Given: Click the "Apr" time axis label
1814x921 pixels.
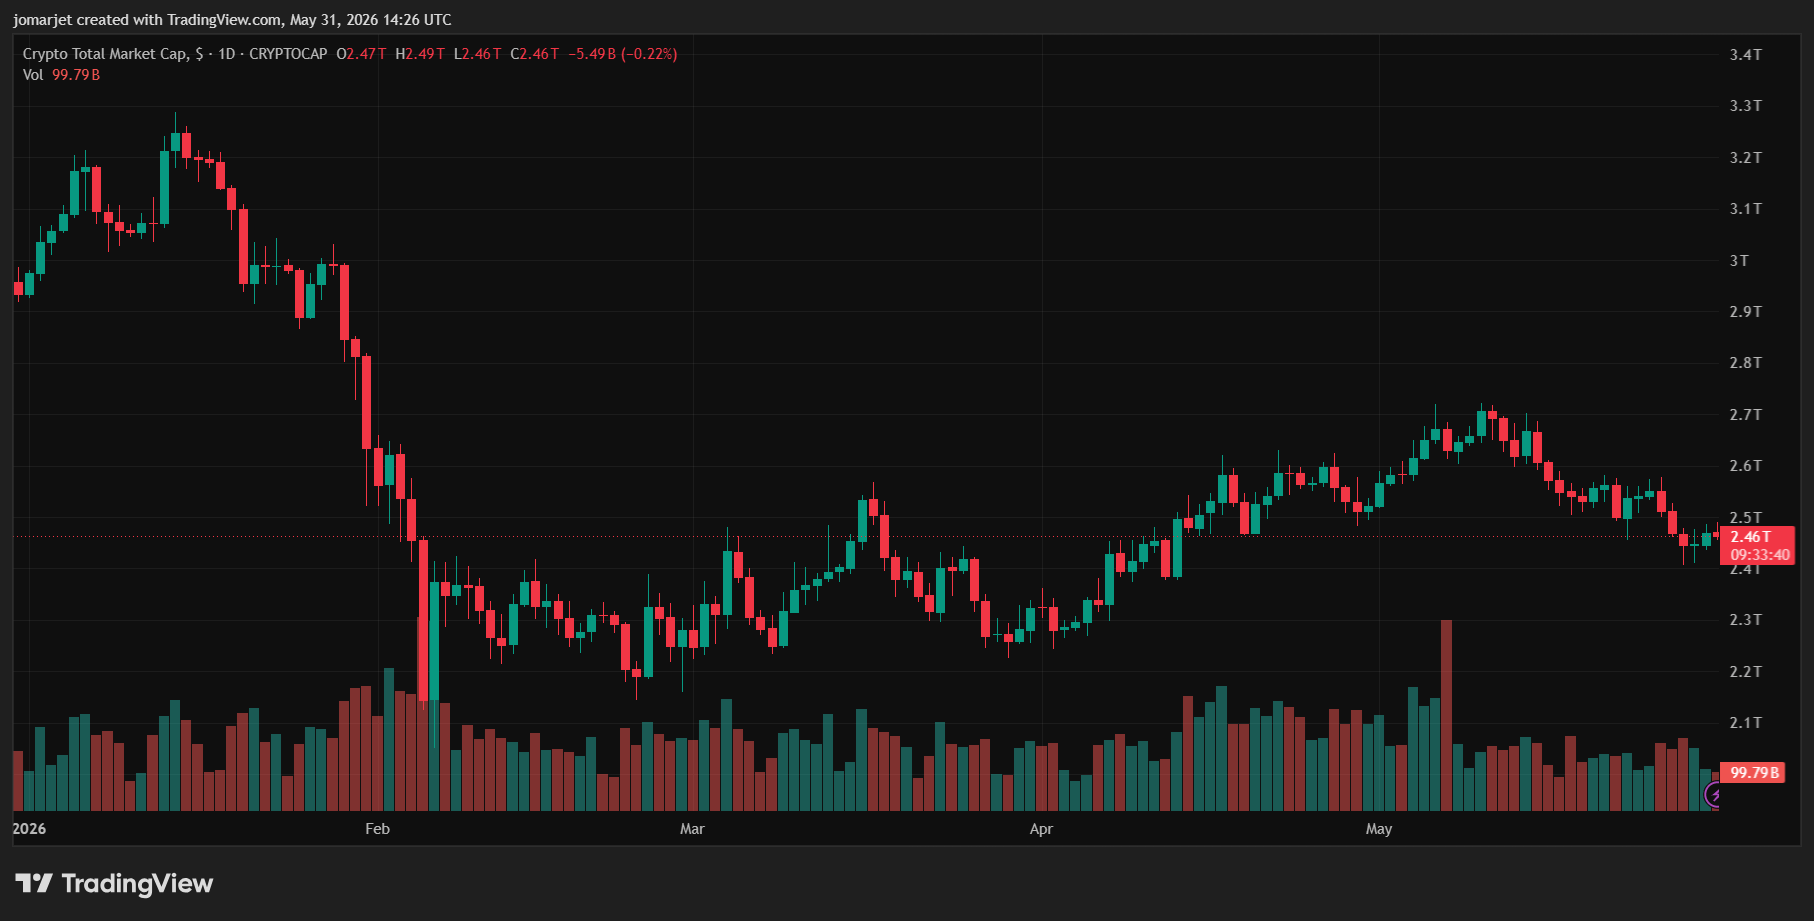Looking at the screenshot, I should (x=1041, y=829).
